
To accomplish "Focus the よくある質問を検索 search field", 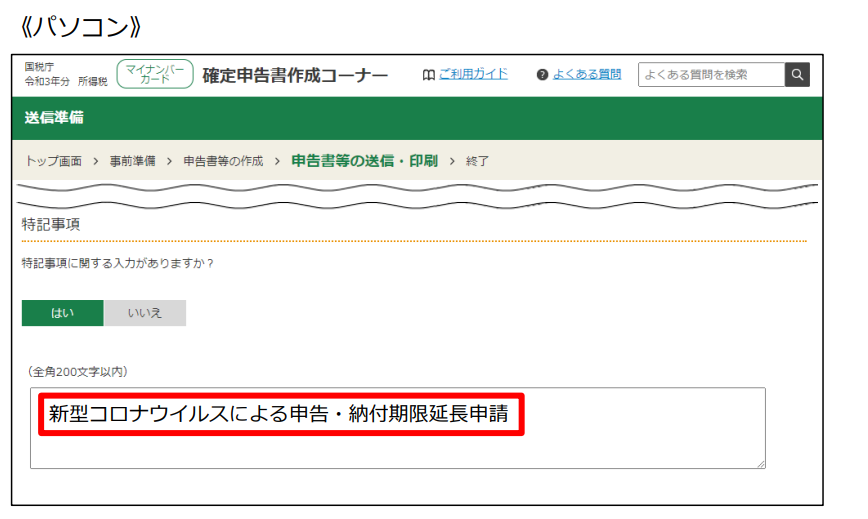I will coord(711,75).
